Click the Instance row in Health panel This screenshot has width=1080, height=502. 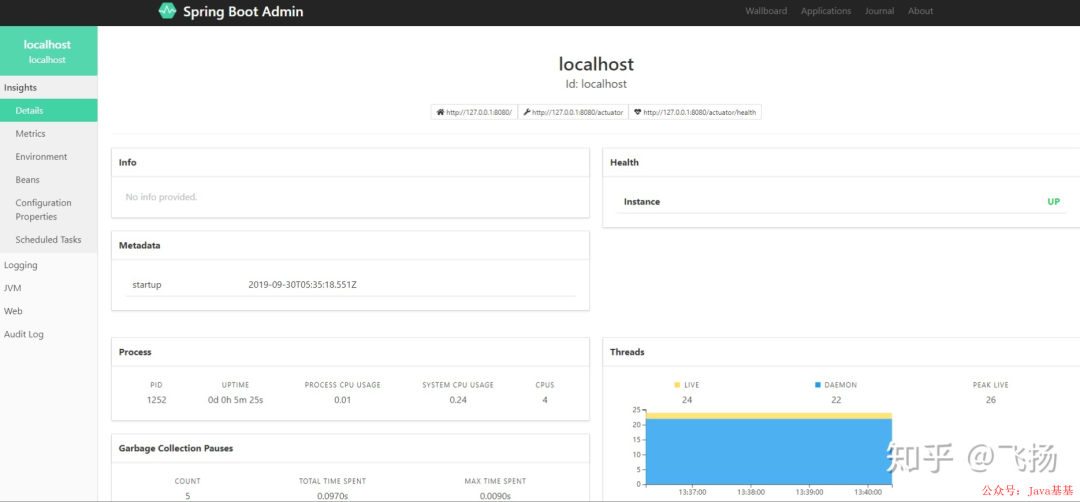(842, 202)
